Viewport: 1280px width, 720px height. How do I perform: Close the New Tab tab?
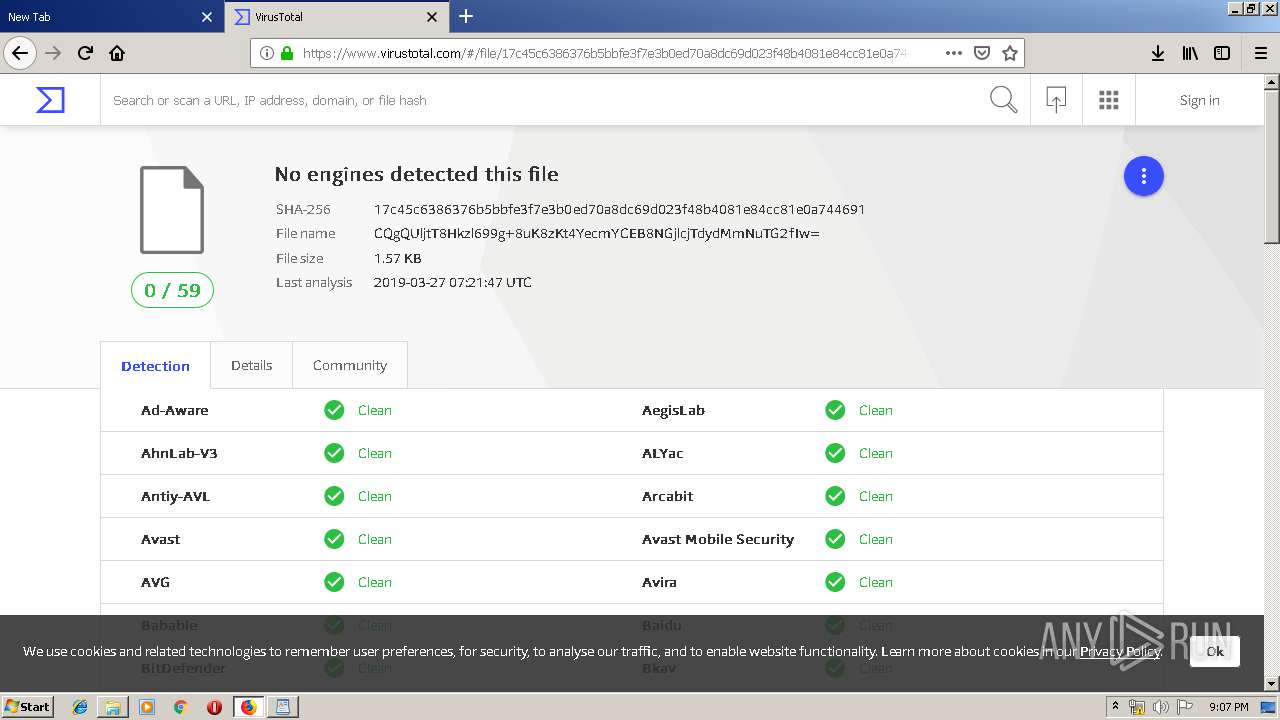tap(207, 17)
